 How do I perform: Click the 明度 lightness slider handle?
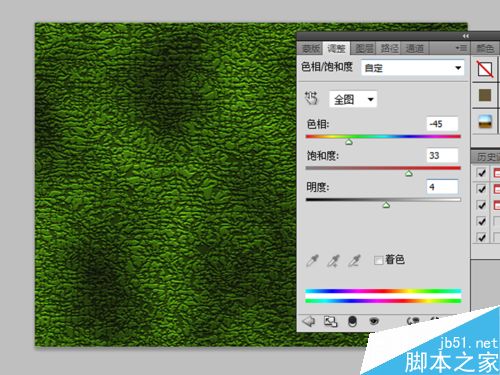(x=386, y=205)
